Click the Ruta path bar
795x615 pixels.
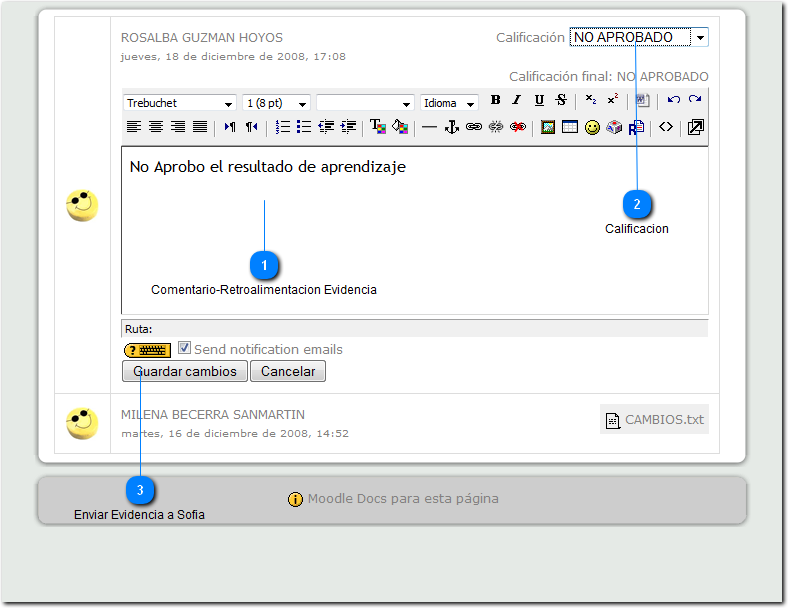point(415,329)
